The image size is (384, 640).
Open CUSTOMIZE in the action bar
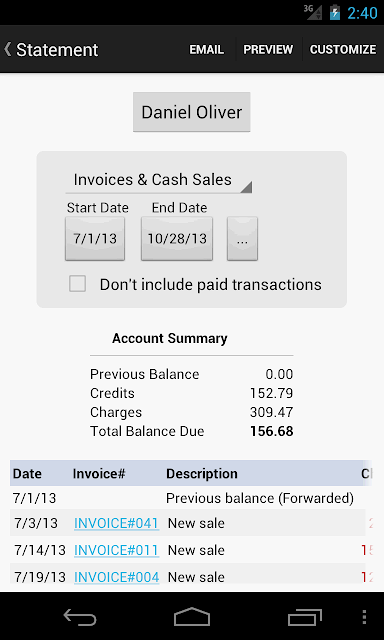click(343, 49)
